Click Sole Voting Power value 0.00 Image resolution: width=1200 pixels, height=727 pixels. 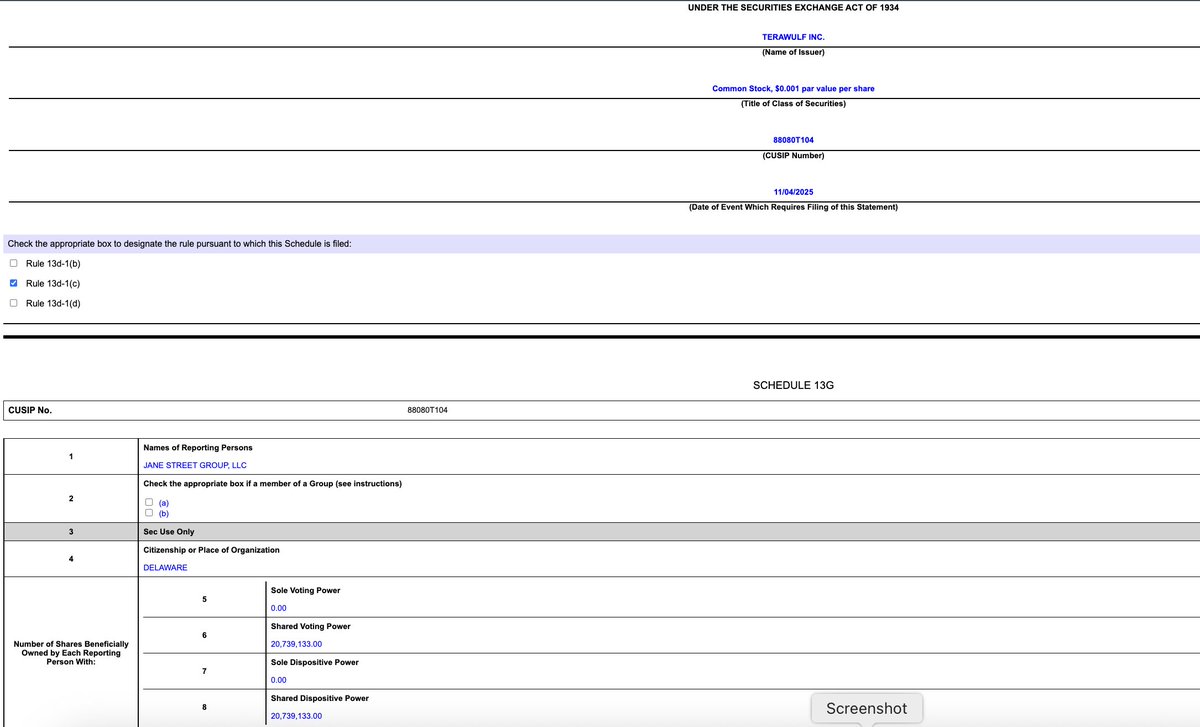coord(279,608)
